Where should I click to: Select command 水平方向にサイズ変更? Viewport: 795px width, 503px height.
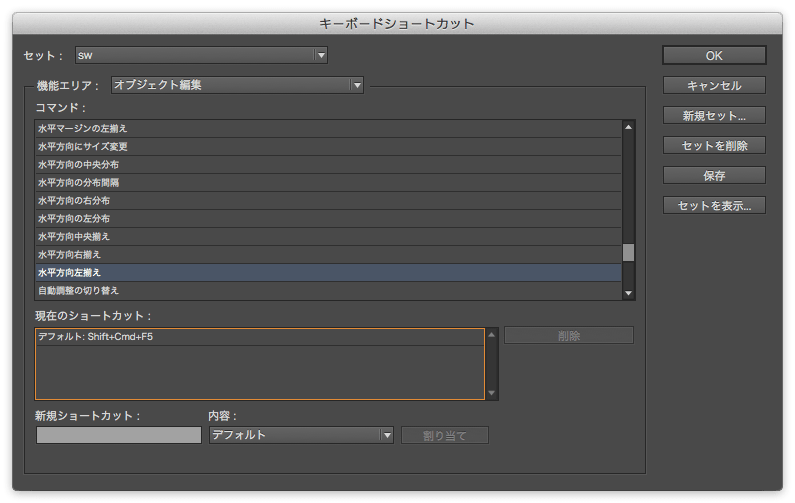[328, 147]
